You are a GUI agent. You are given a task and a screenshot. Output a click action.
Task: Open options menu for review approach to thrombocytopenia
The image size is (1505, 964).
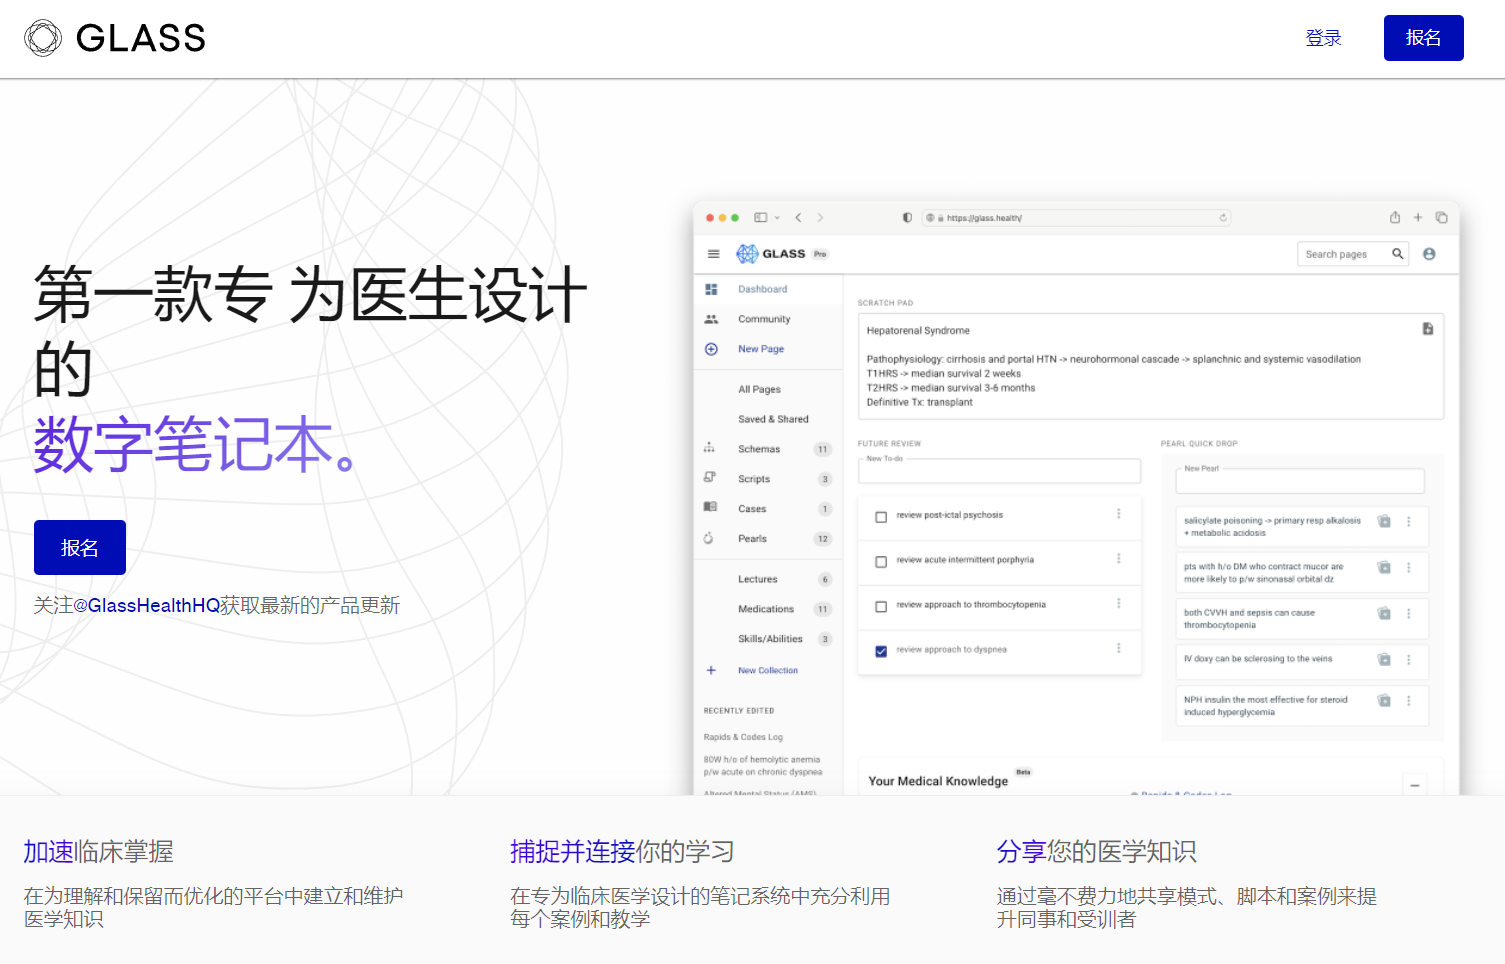coord(1119,603)
